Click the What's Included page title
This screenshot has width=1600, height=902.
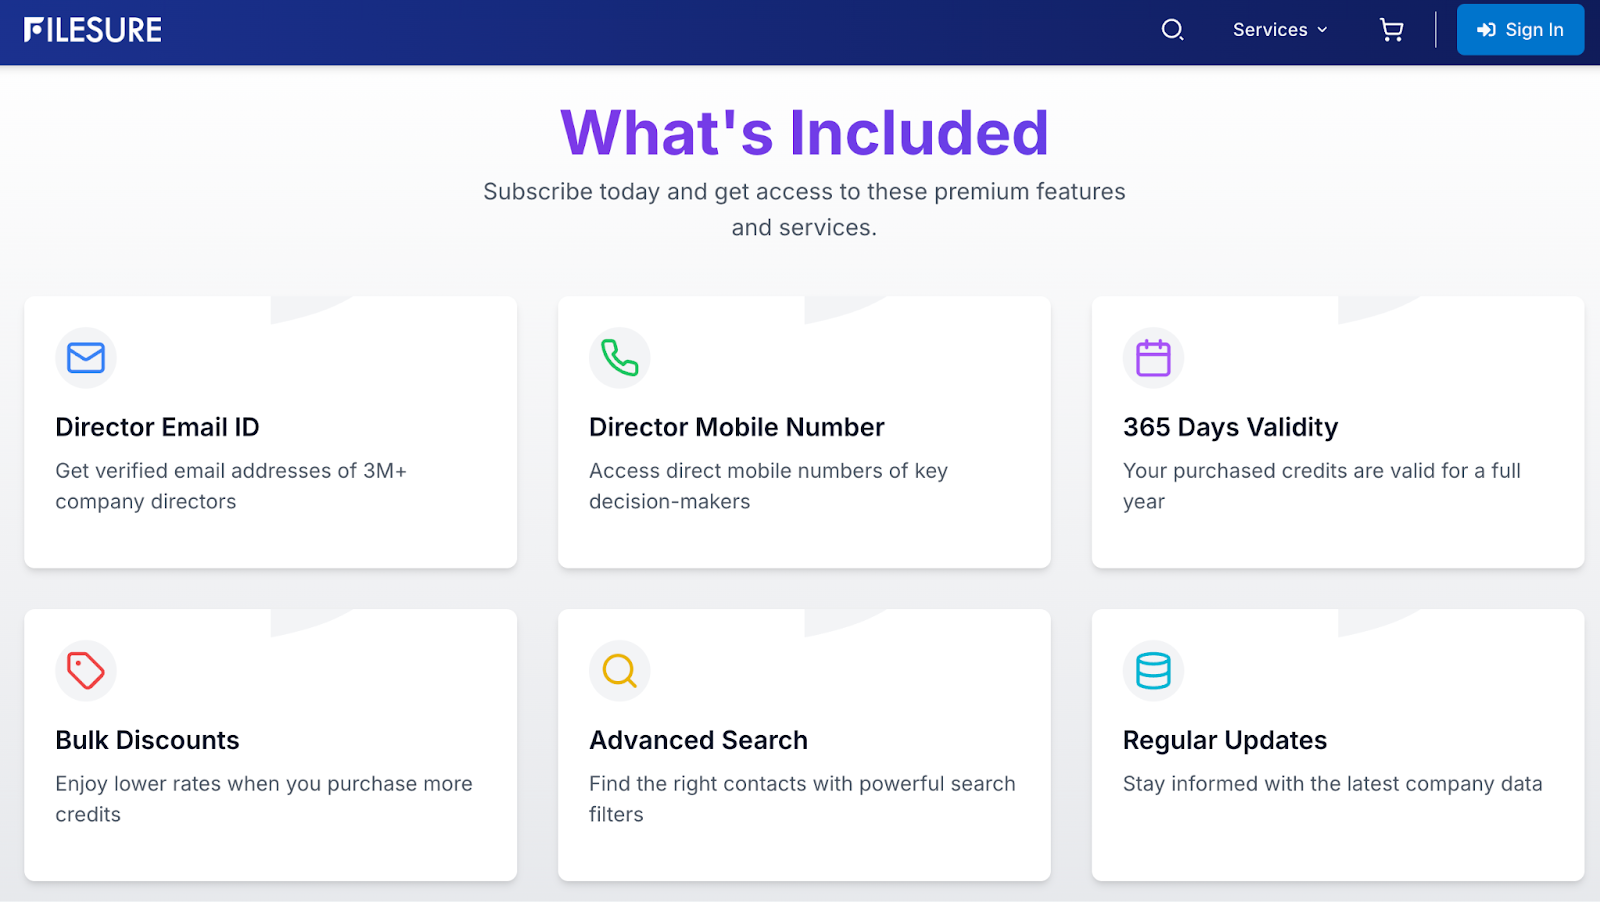[x=804, y=133]
